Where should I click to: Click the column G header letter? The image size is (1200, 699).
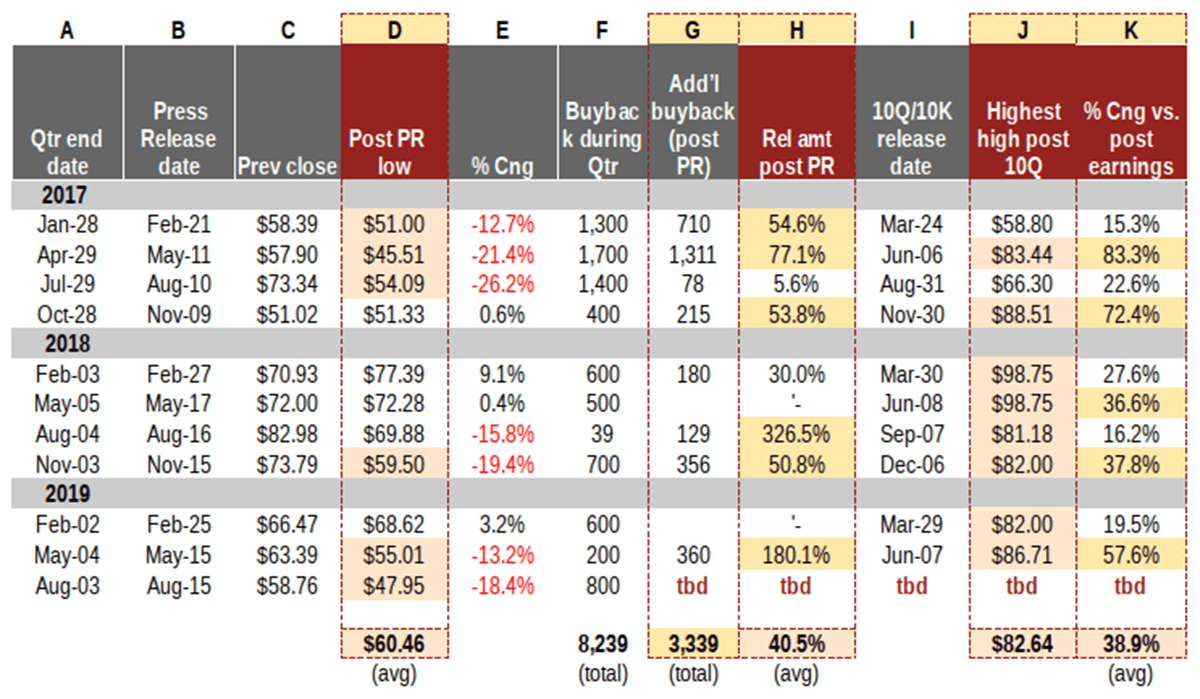692,30
